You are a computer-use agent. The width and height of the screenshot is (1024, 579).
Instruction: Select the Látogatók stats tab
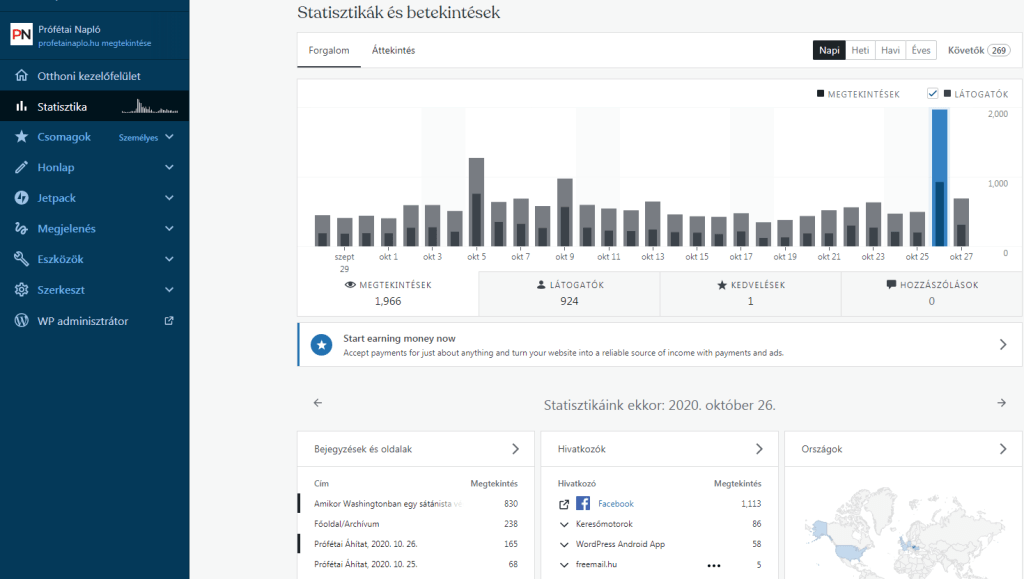coord(569,293)
